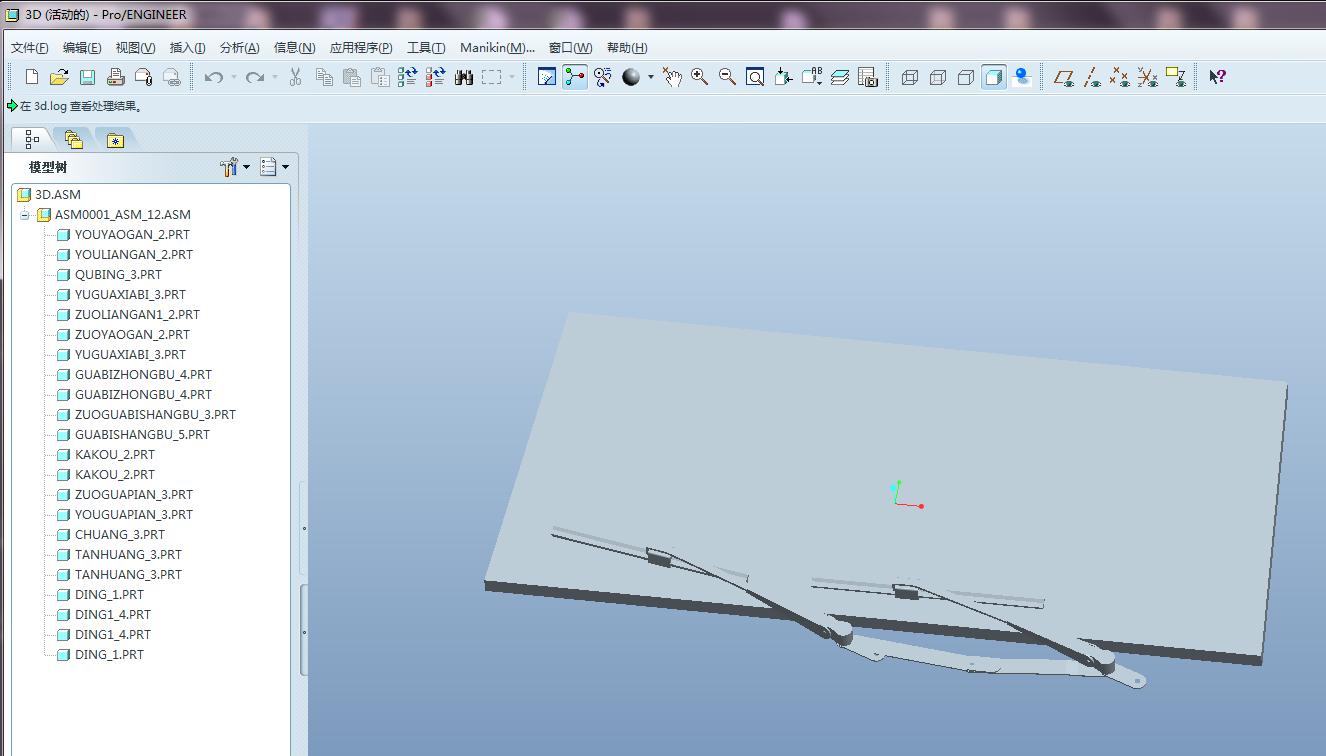Open the Saved View List icon
1326x756 pixels.
pos(812,77)
